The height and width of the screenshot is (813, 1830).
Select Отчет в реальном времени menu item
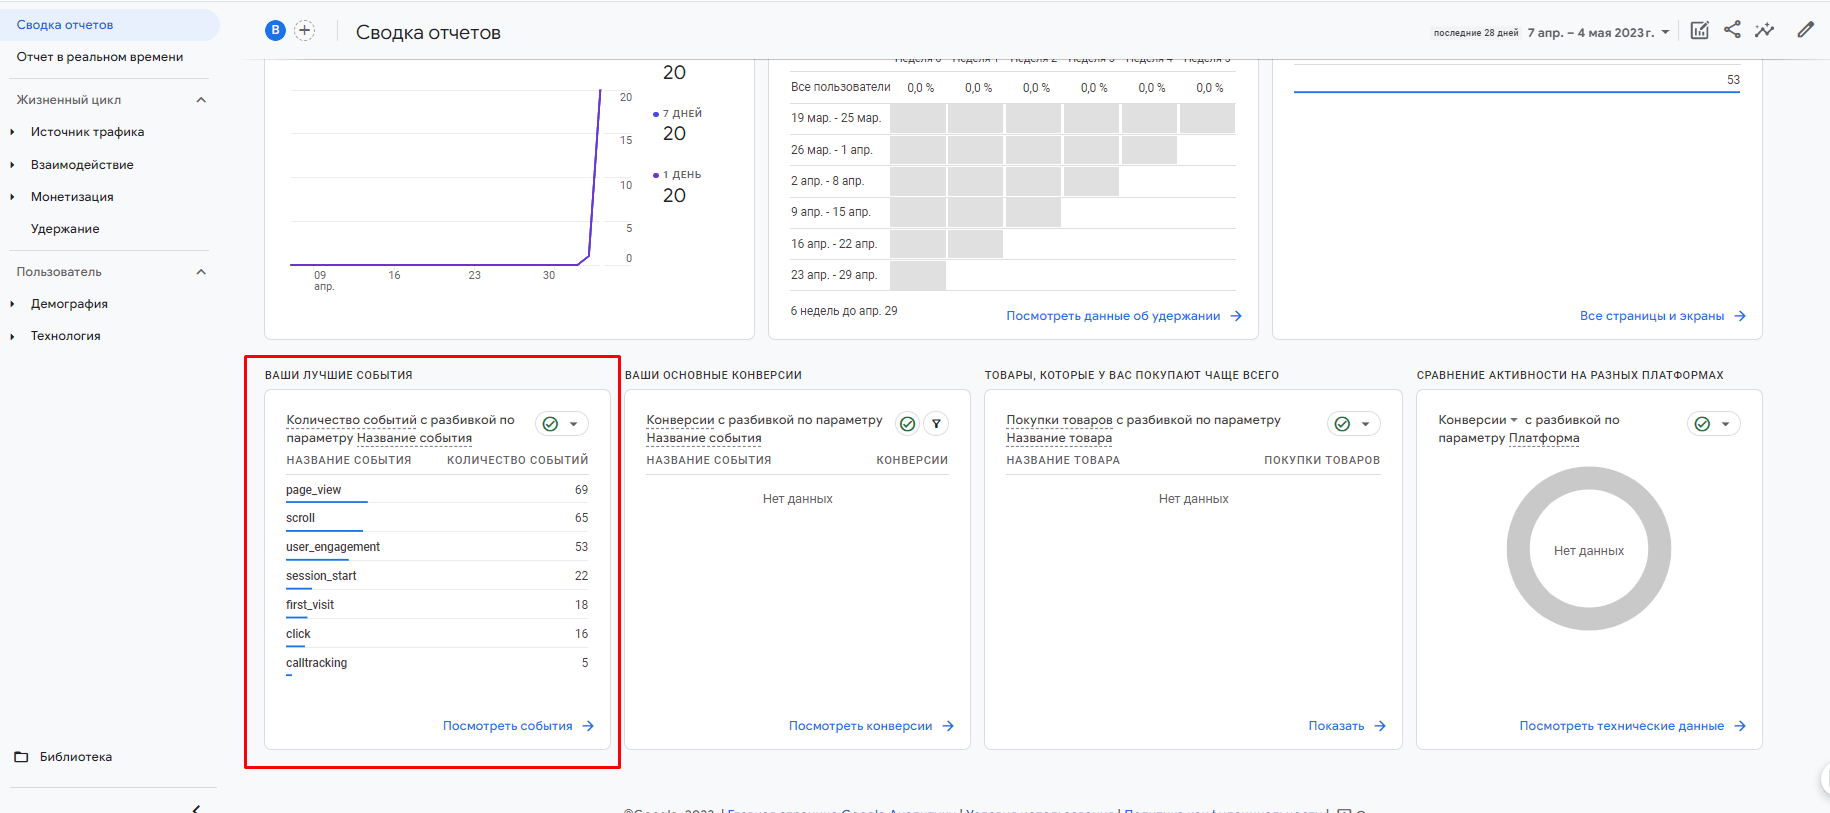point(100,57)
